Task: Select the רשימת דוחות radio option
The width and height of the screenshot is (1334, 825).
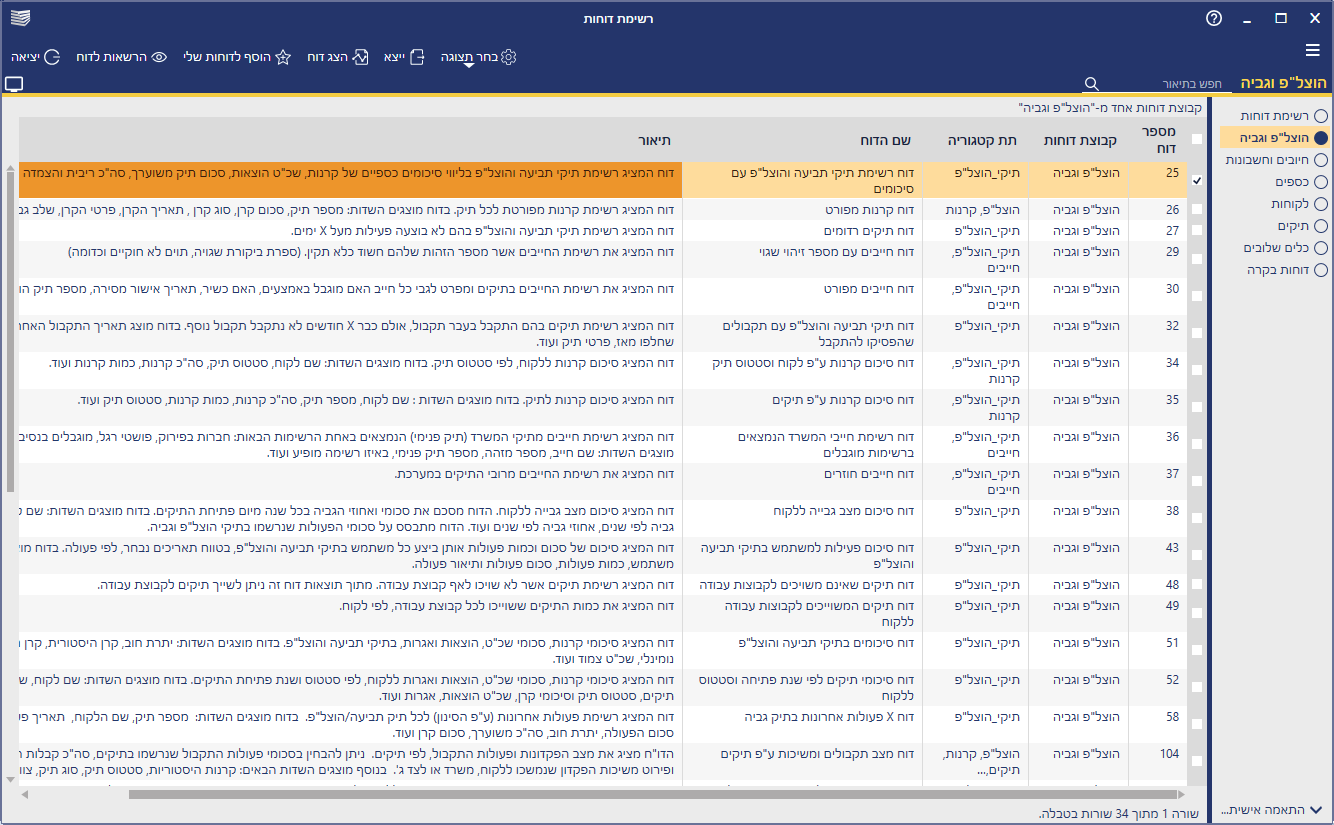Action: tap(1320, 116)
